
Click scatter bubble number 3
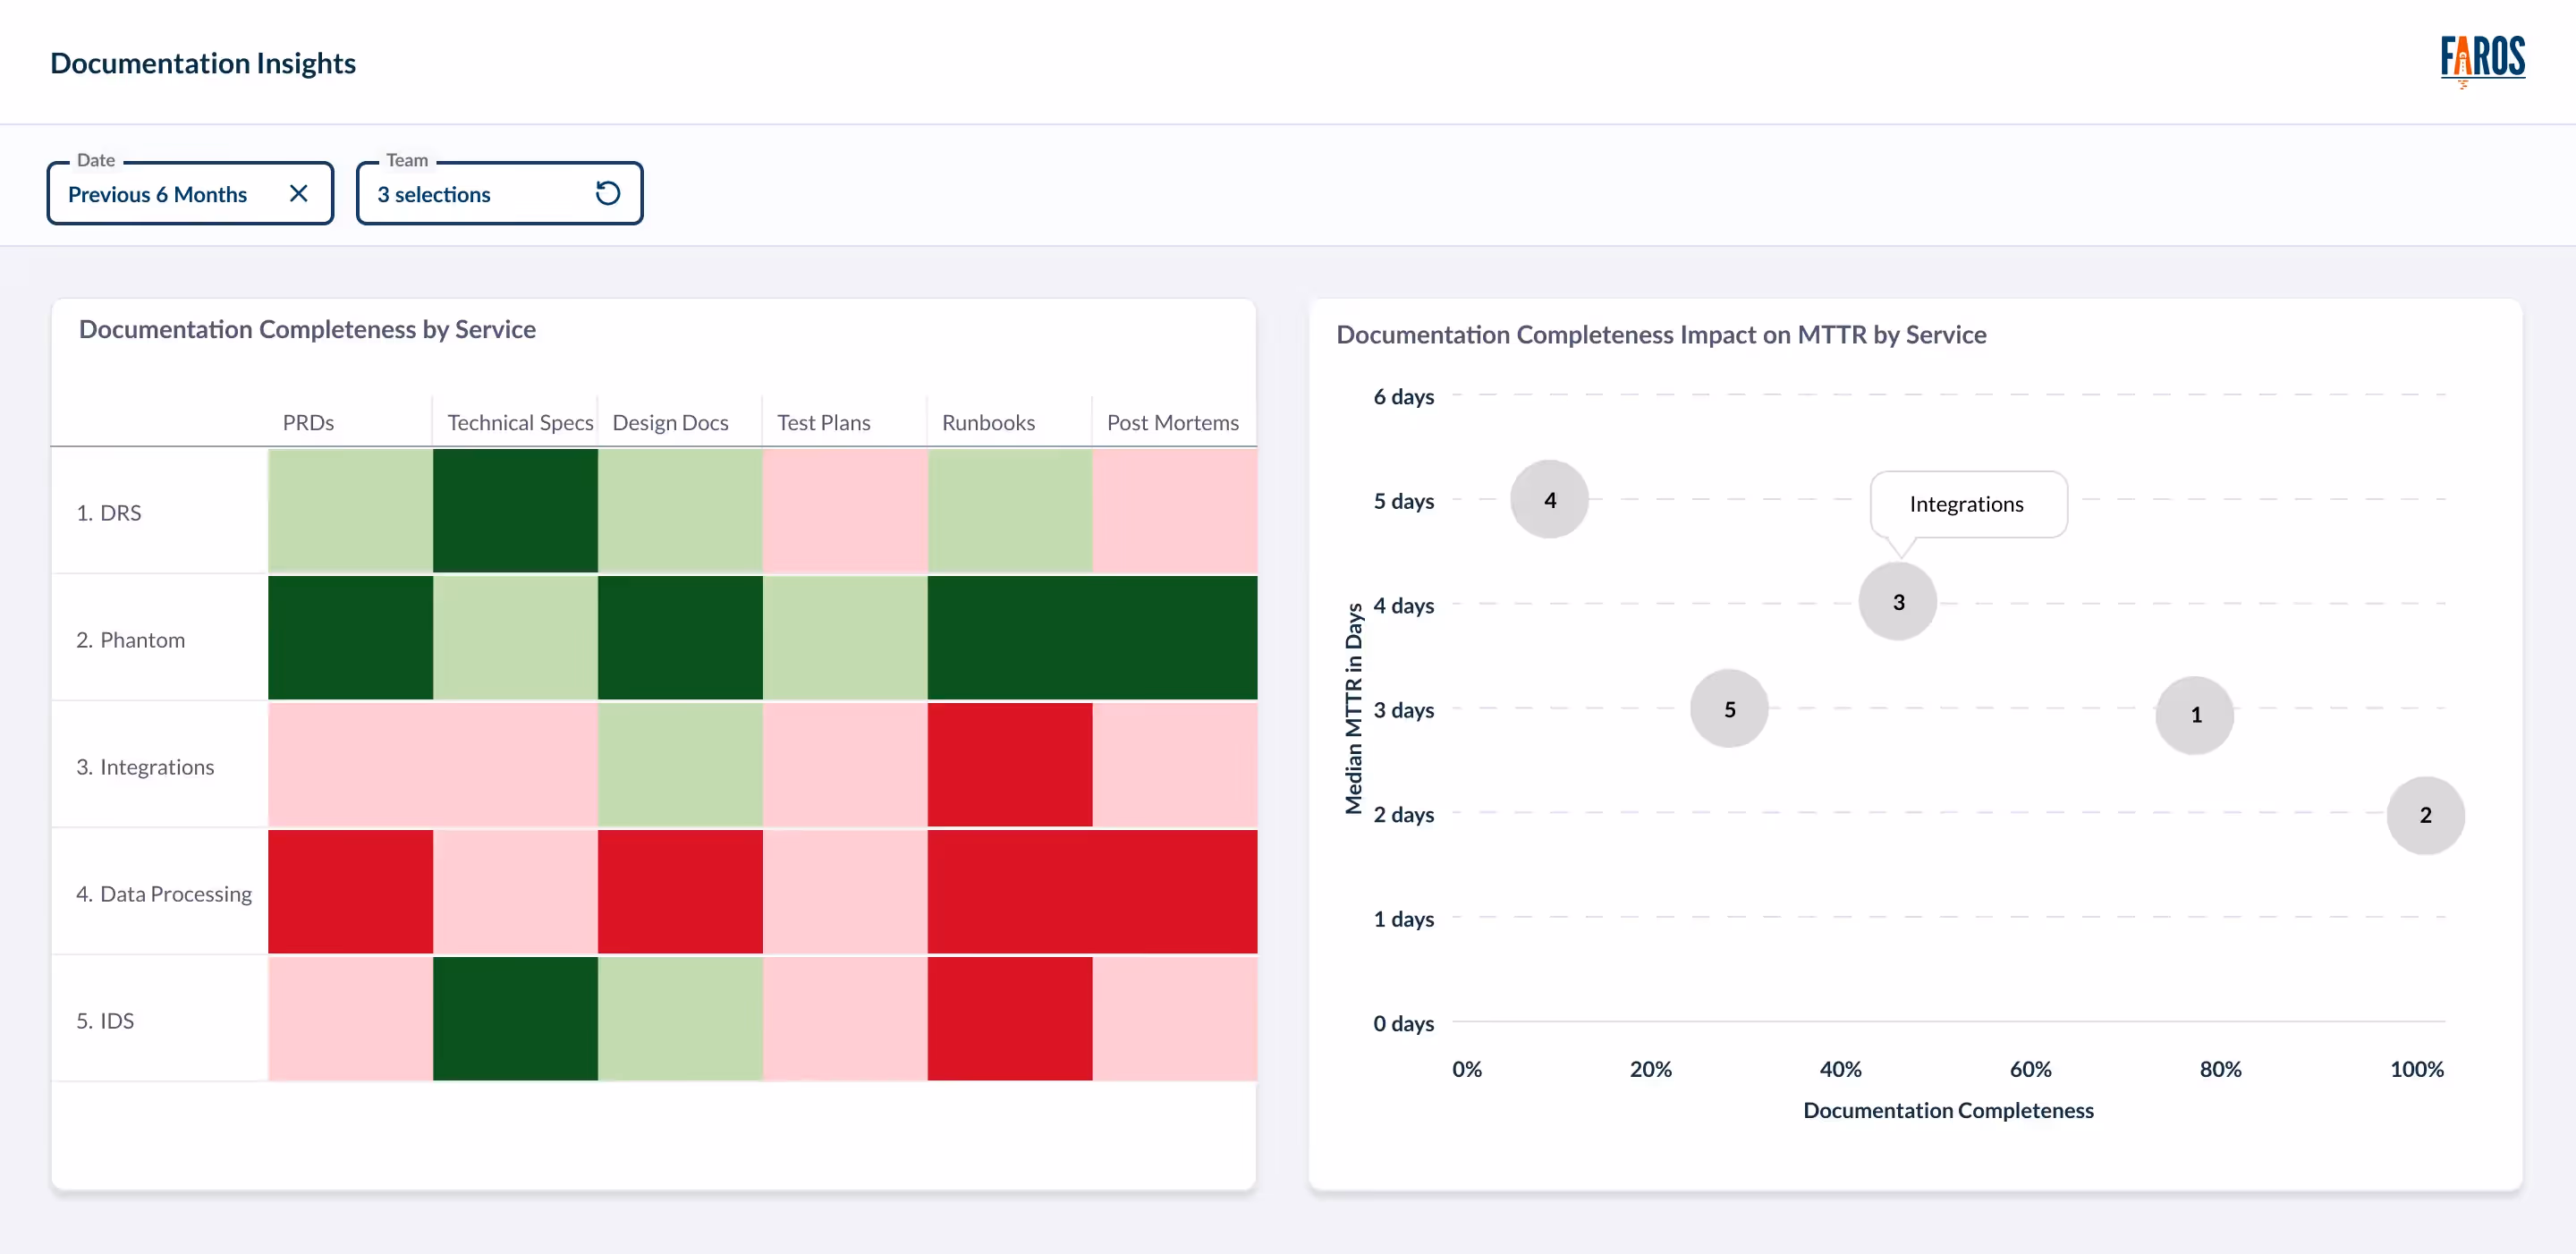(x=1897, y=602)
